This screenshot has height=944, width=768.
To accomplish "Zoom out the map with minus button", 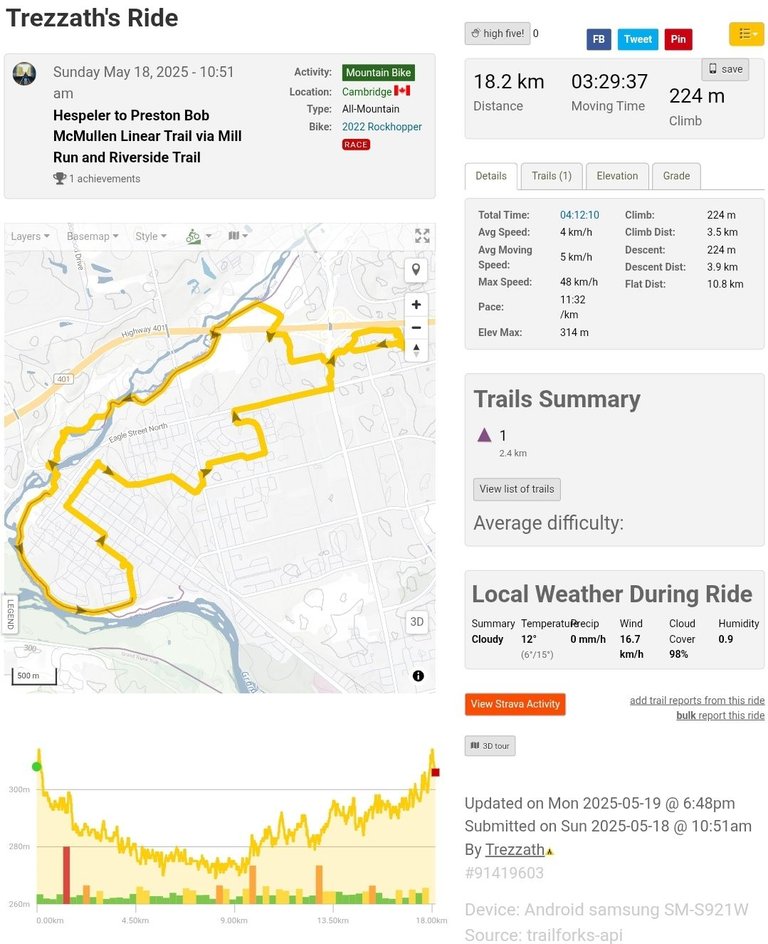I will click(x=416, y=328).
